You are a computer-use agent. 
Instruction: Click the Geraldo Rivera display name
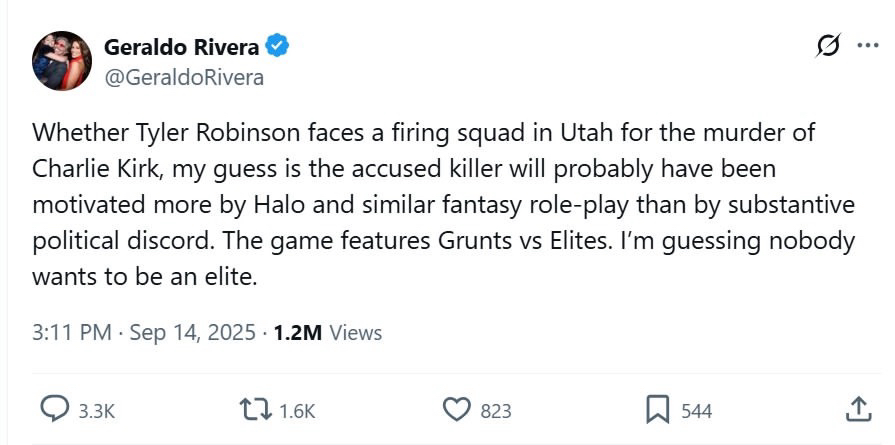pos(181,46)
